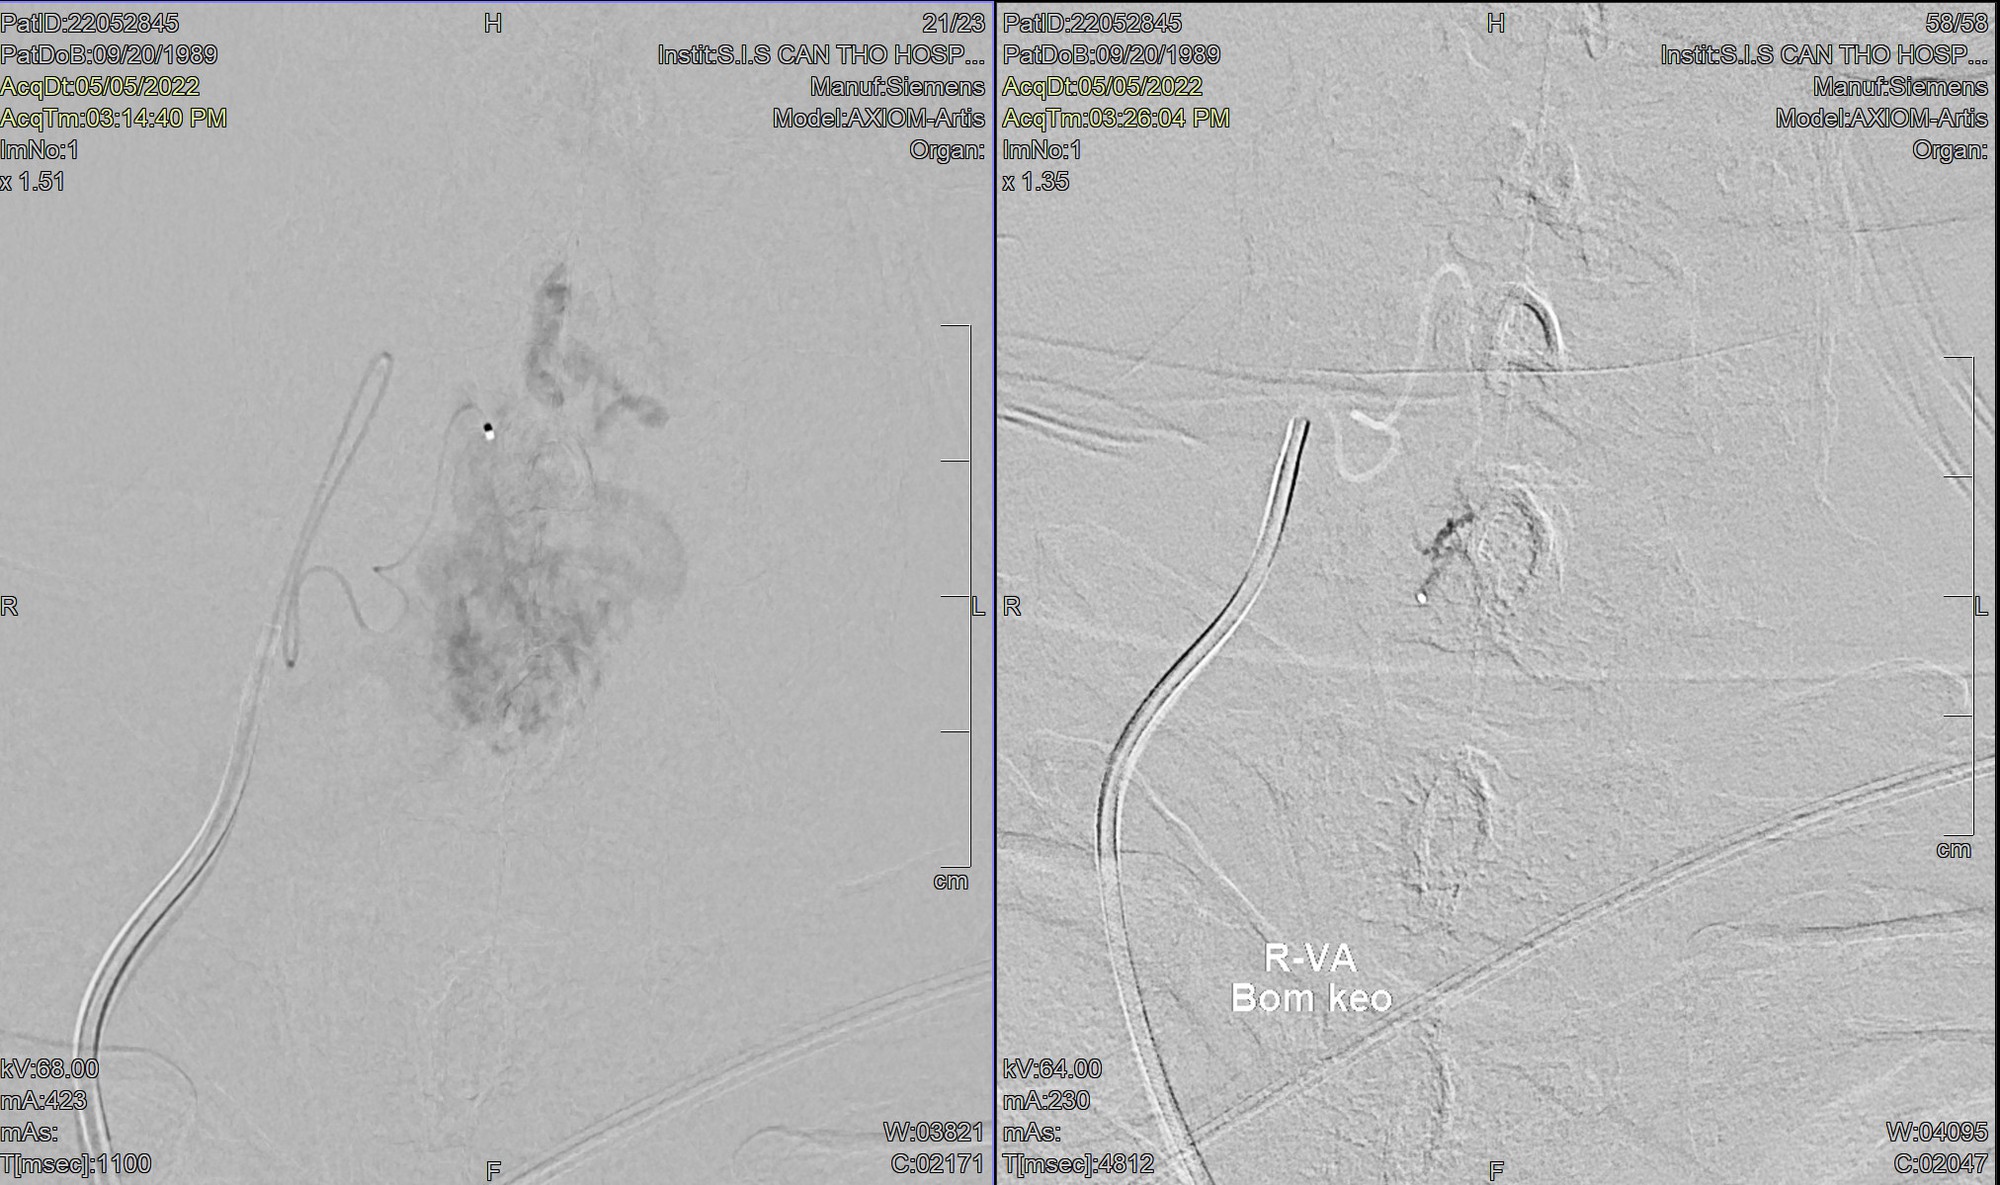Click the T[msec]:1100 value
2000x1185 pixels.
(x=76, y=1164)
